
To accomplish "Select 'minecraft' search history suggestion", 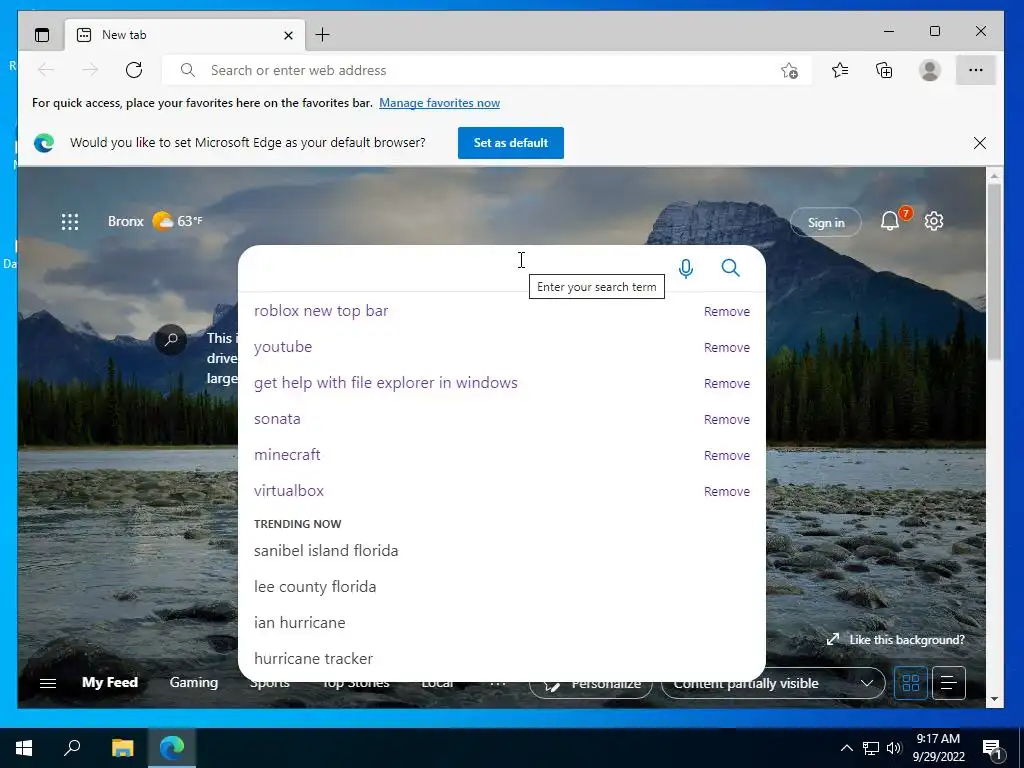I will (287, 455).
